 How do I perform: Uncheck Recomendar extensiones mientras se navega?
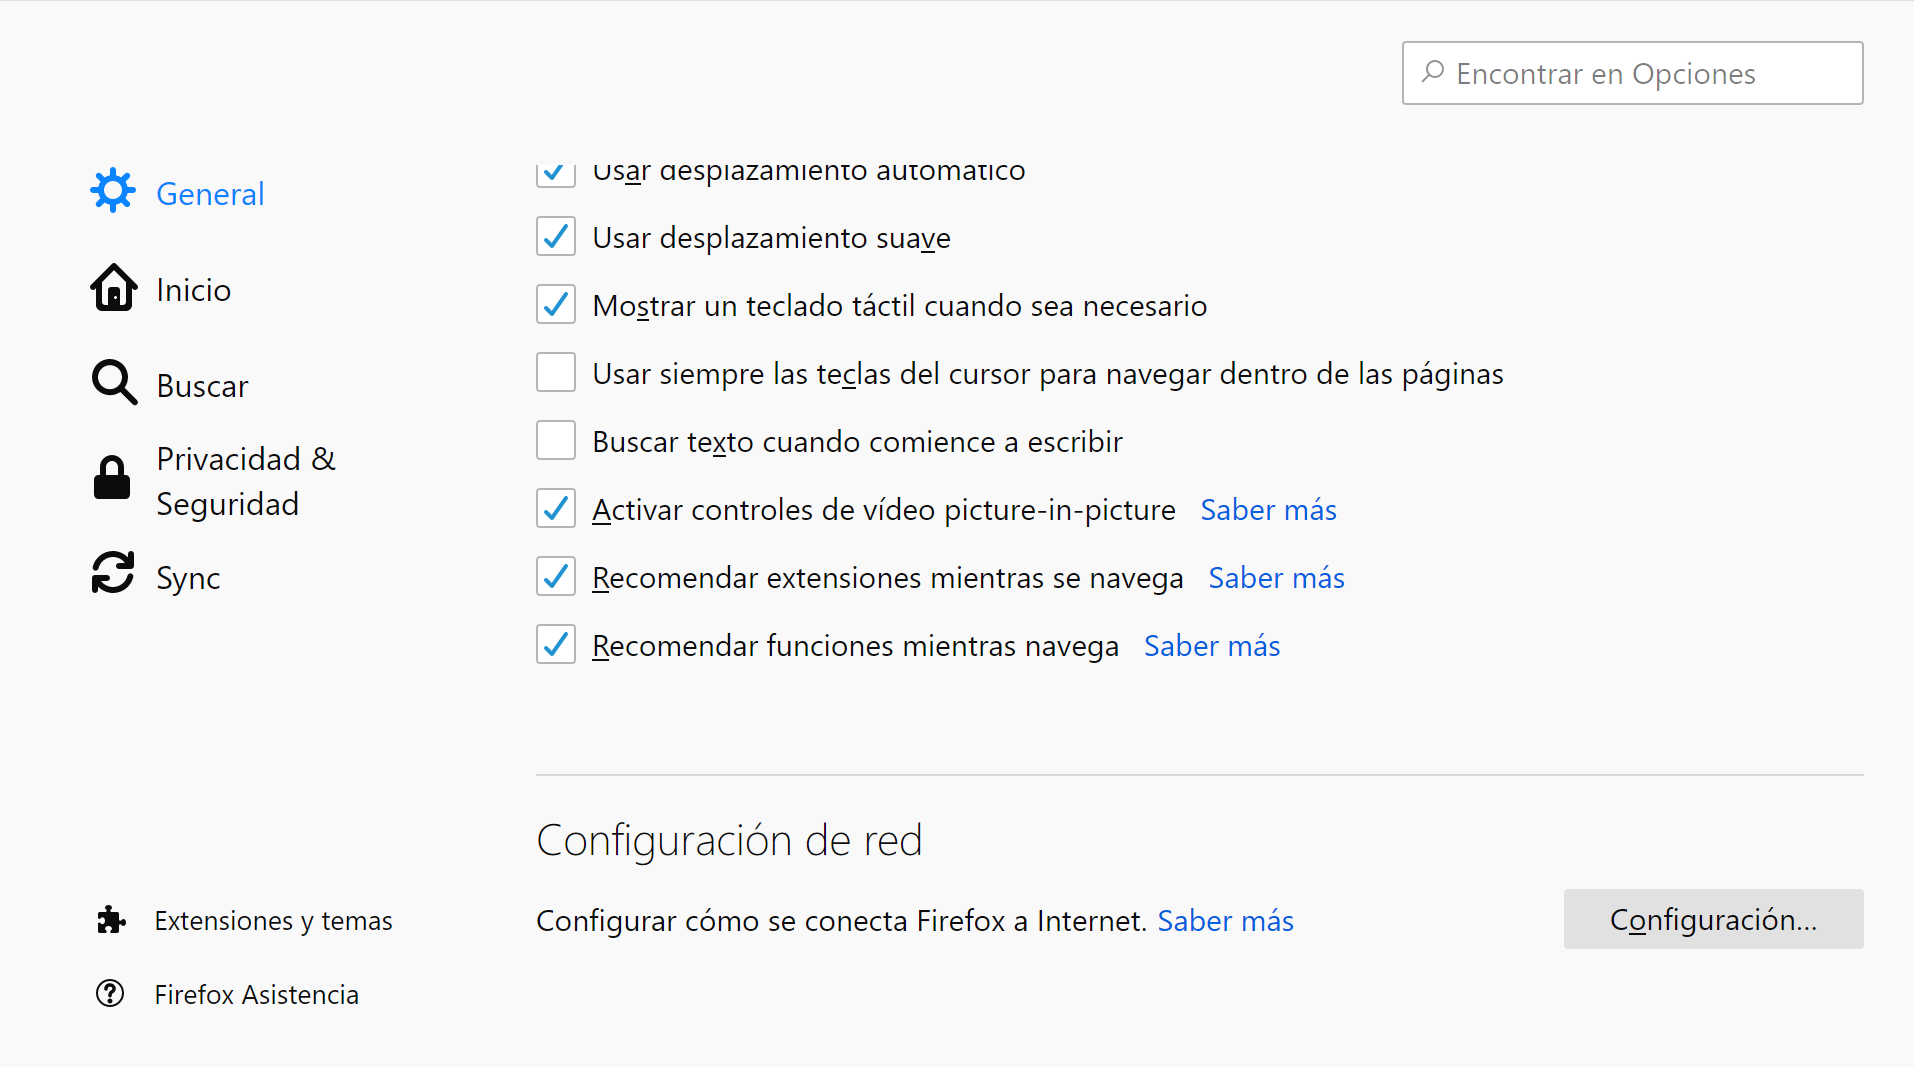[x=556, y=577]
